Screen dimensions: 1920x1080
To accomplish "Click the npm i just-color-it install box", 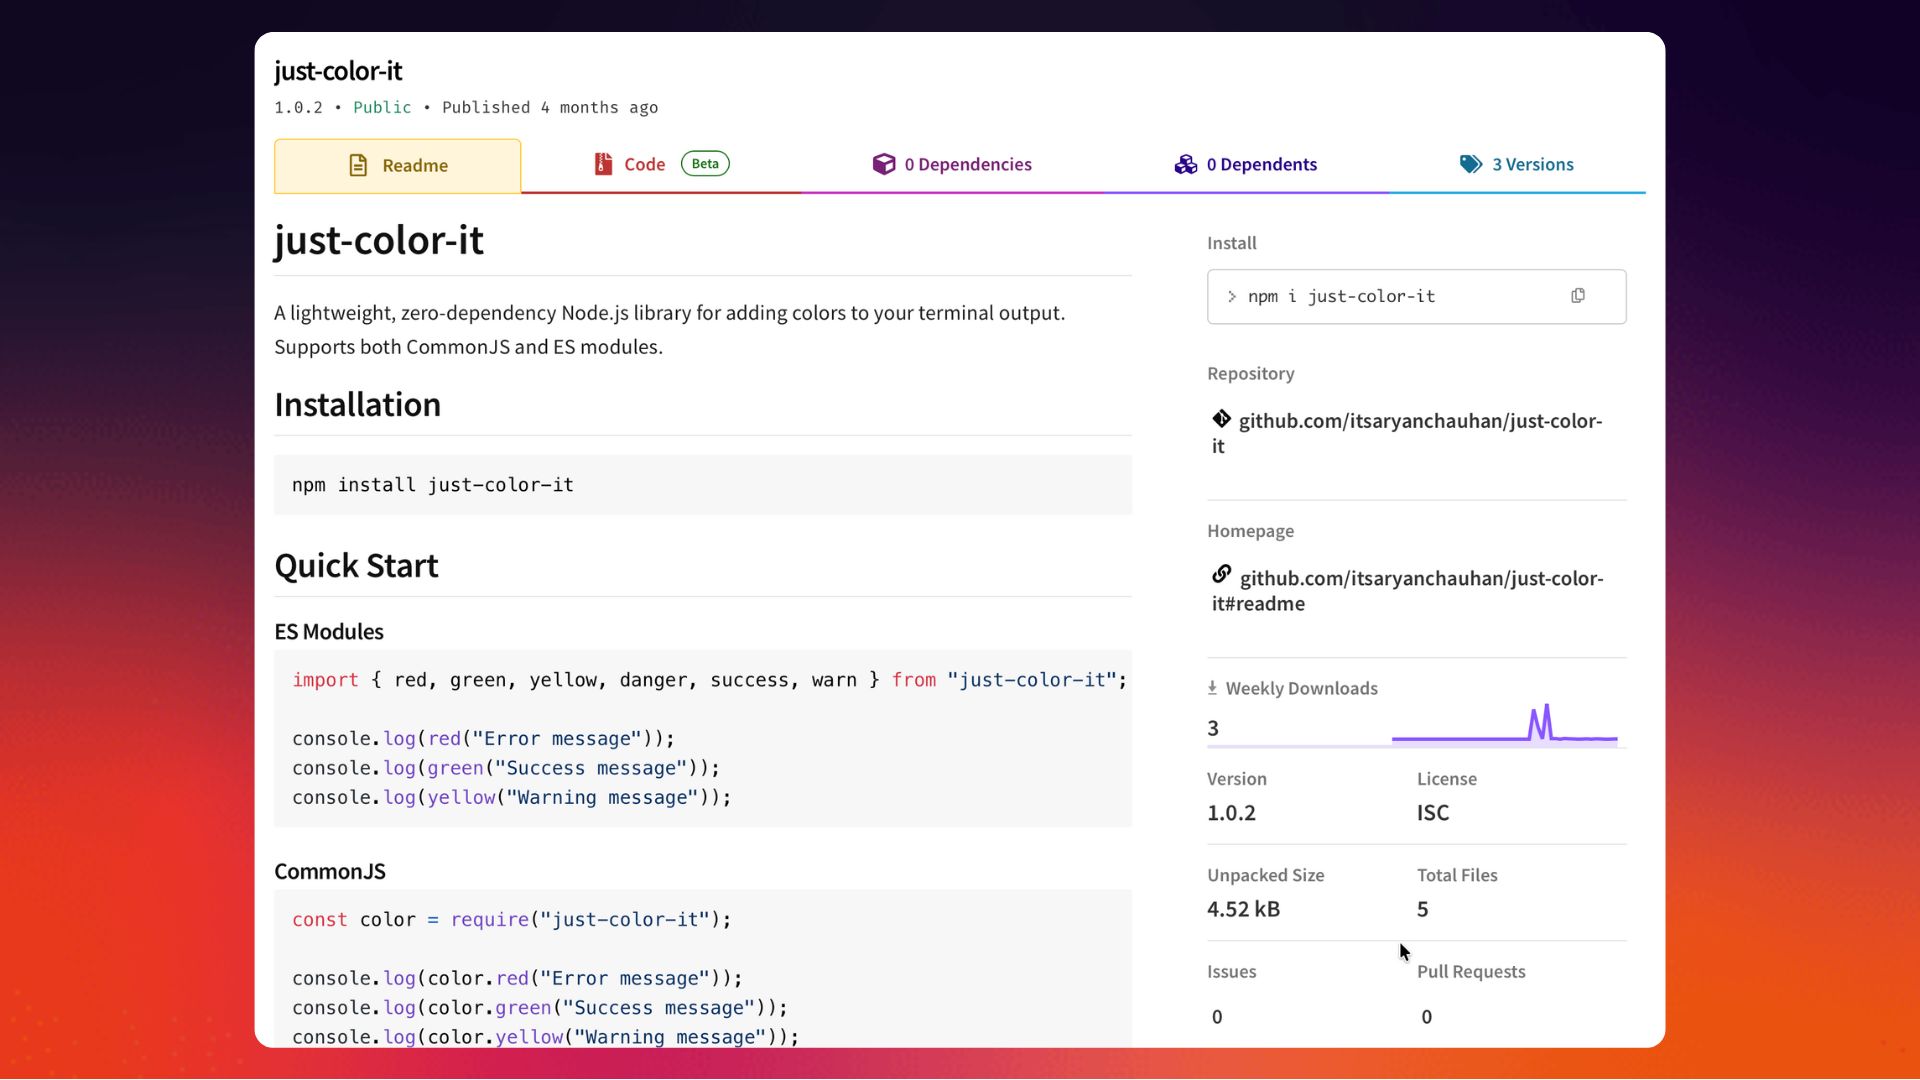I will [x=1340, y=296].
